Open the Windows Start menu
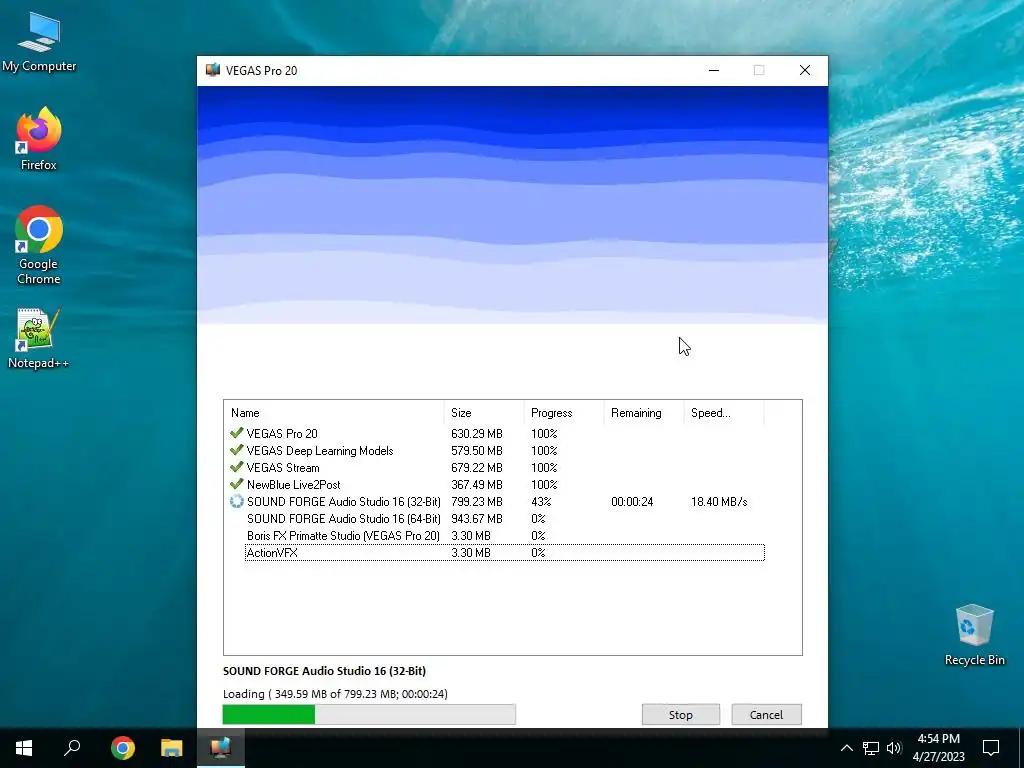The width and height of the screenshot is (1024, 768). [24, 748]
